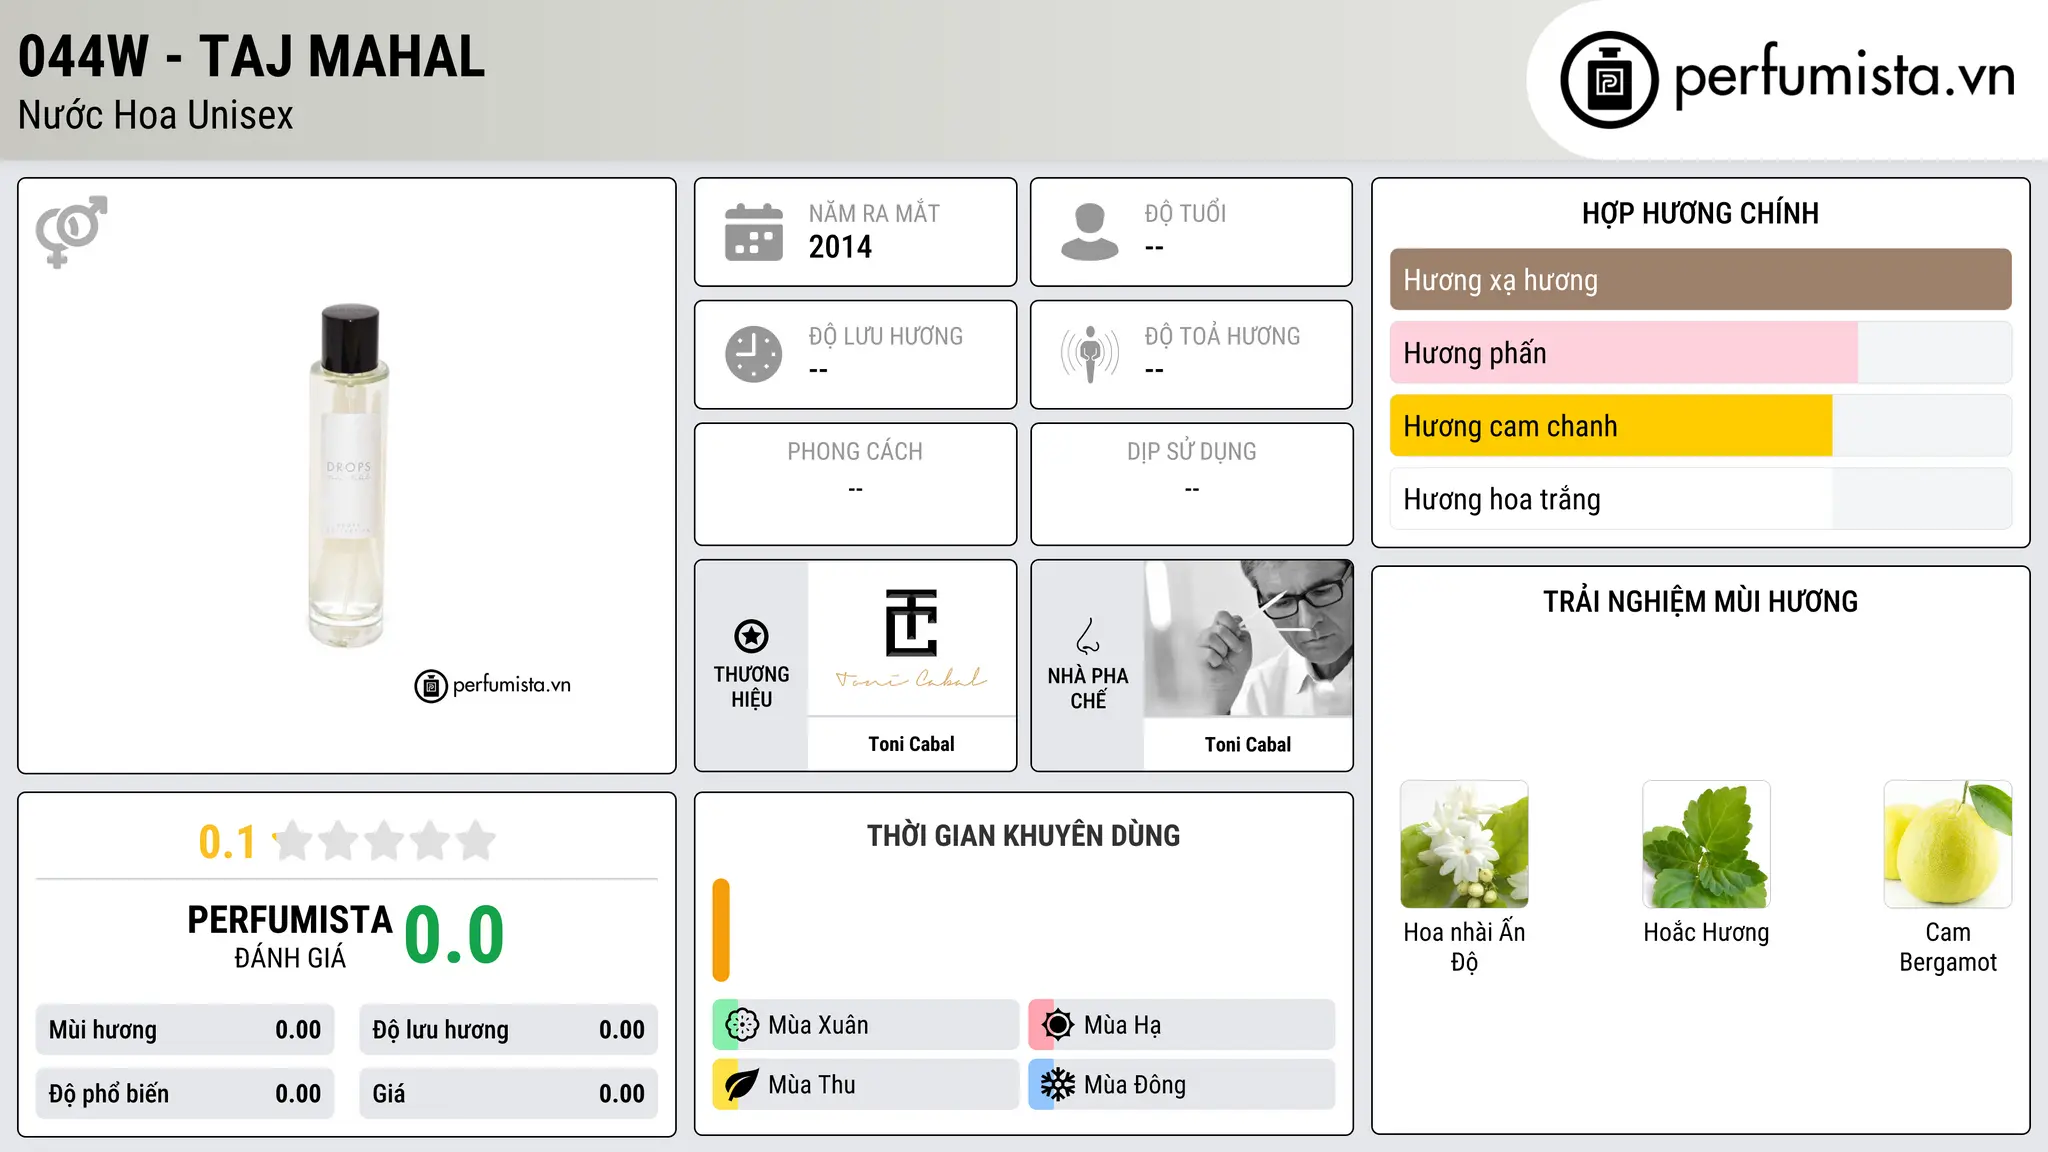Click the Hương phấn accord bar

click(x=1700, y=353)
